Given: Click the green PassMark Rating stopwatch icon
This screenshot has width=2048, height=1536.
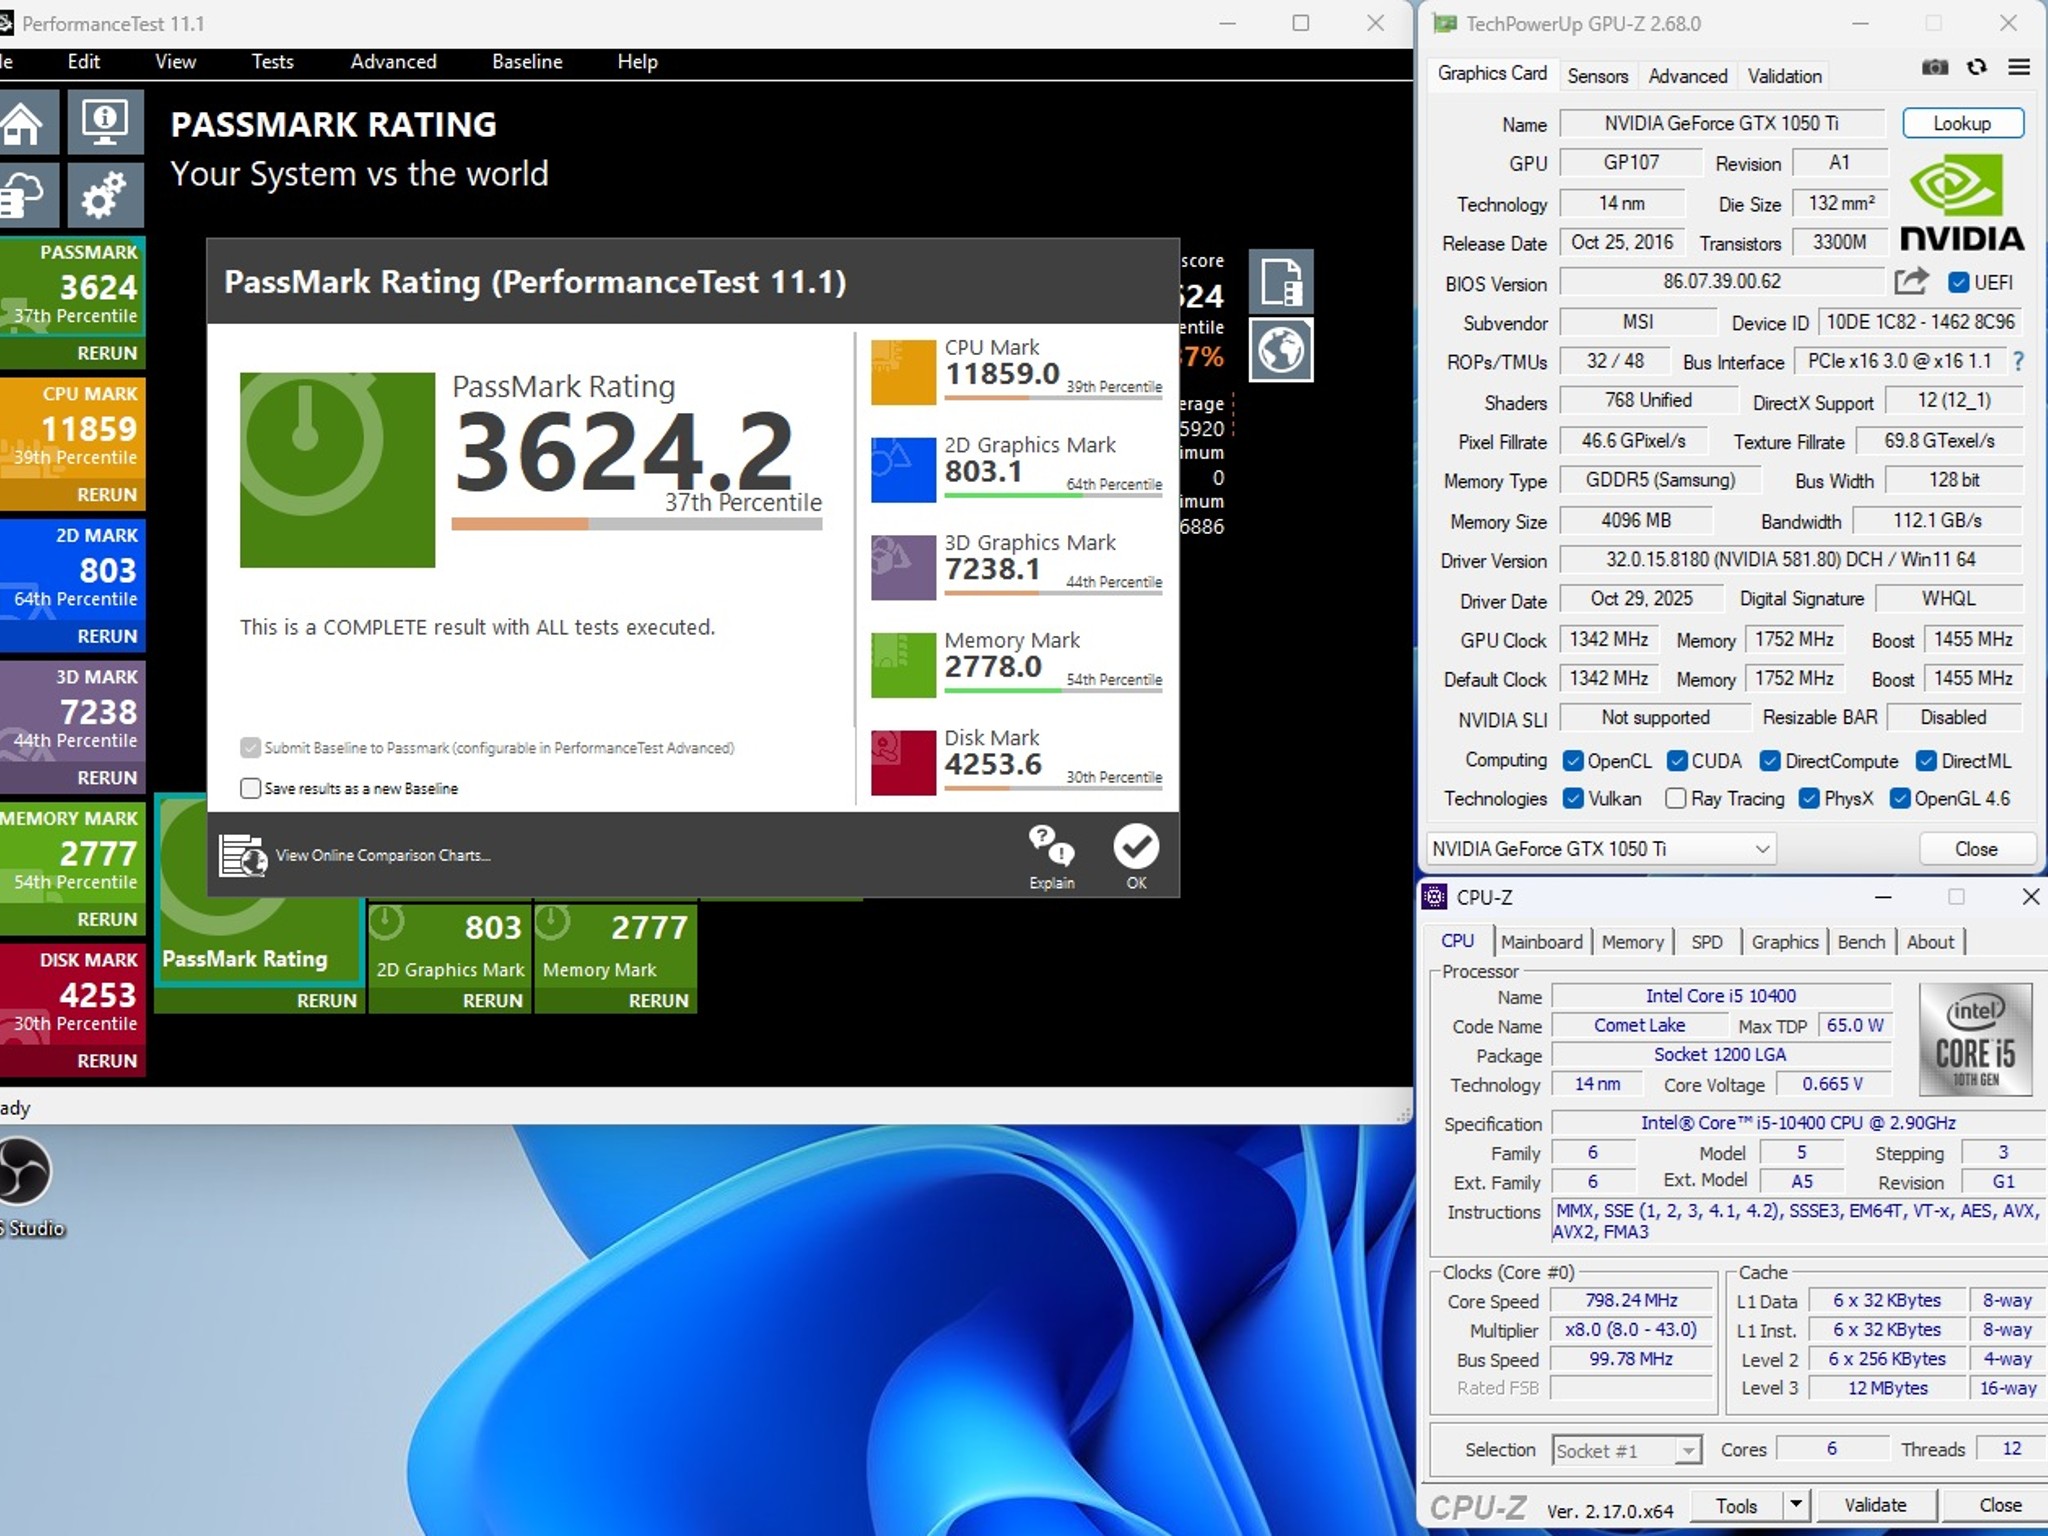Looking at the screenshot, I should [337, 470].
